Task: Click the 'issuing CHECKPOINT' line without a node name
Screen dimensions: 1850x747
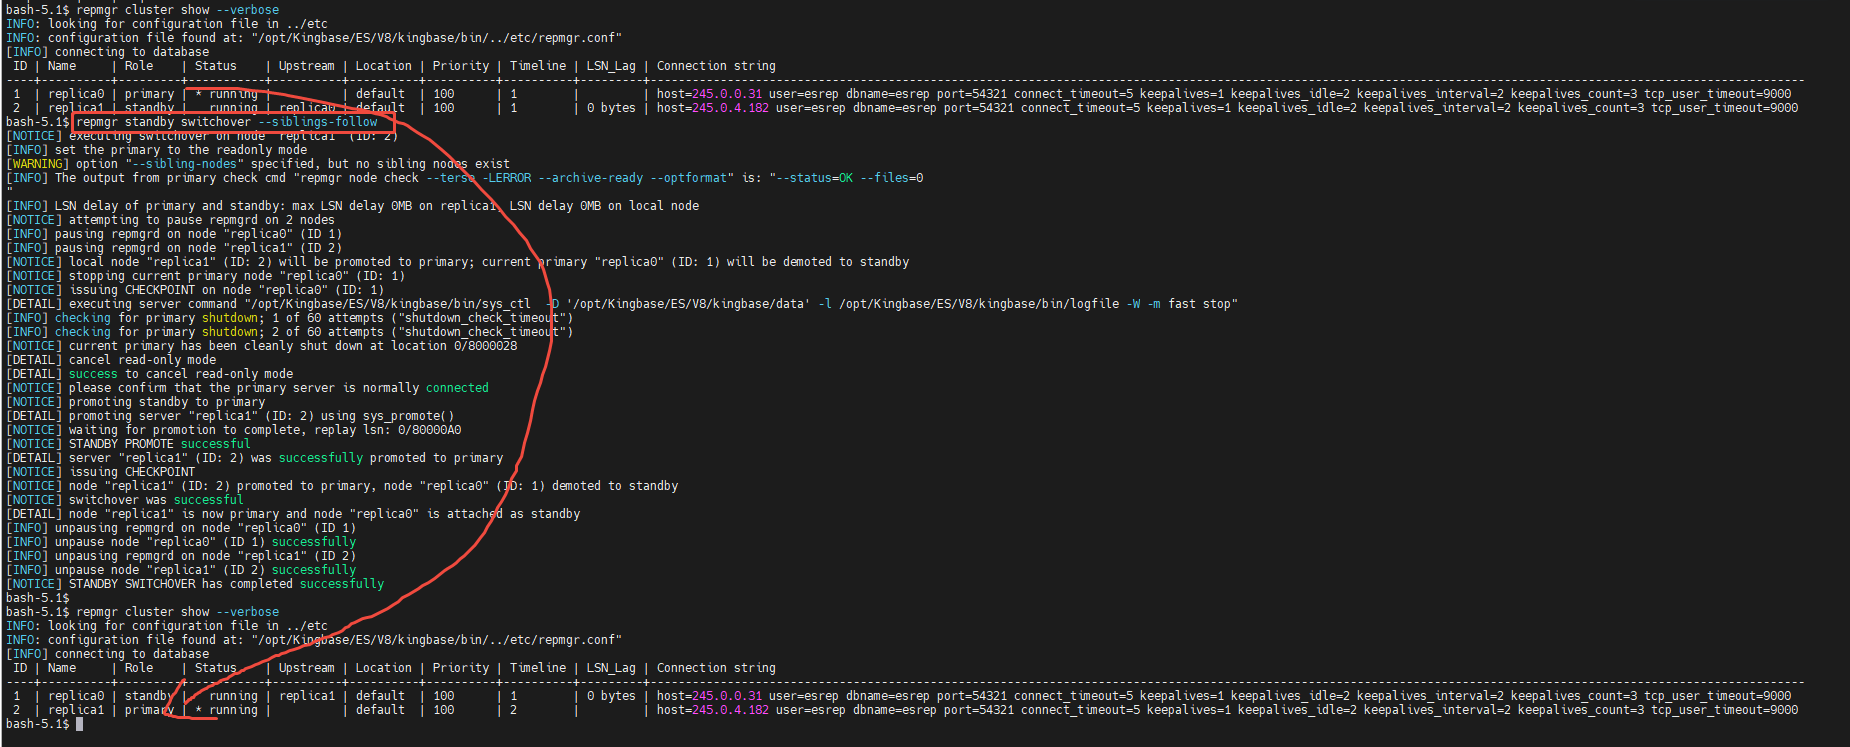Action: coord(101,472)
